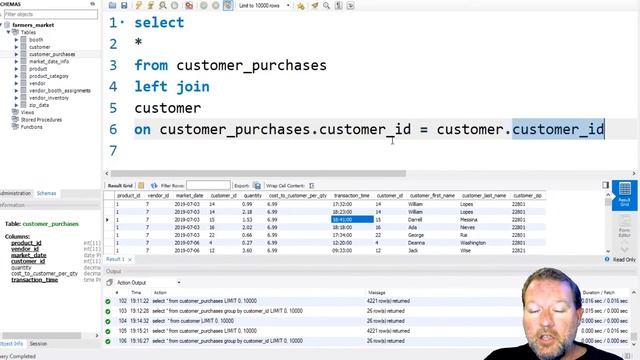Select the vendor table in tree

click(37, 83)
